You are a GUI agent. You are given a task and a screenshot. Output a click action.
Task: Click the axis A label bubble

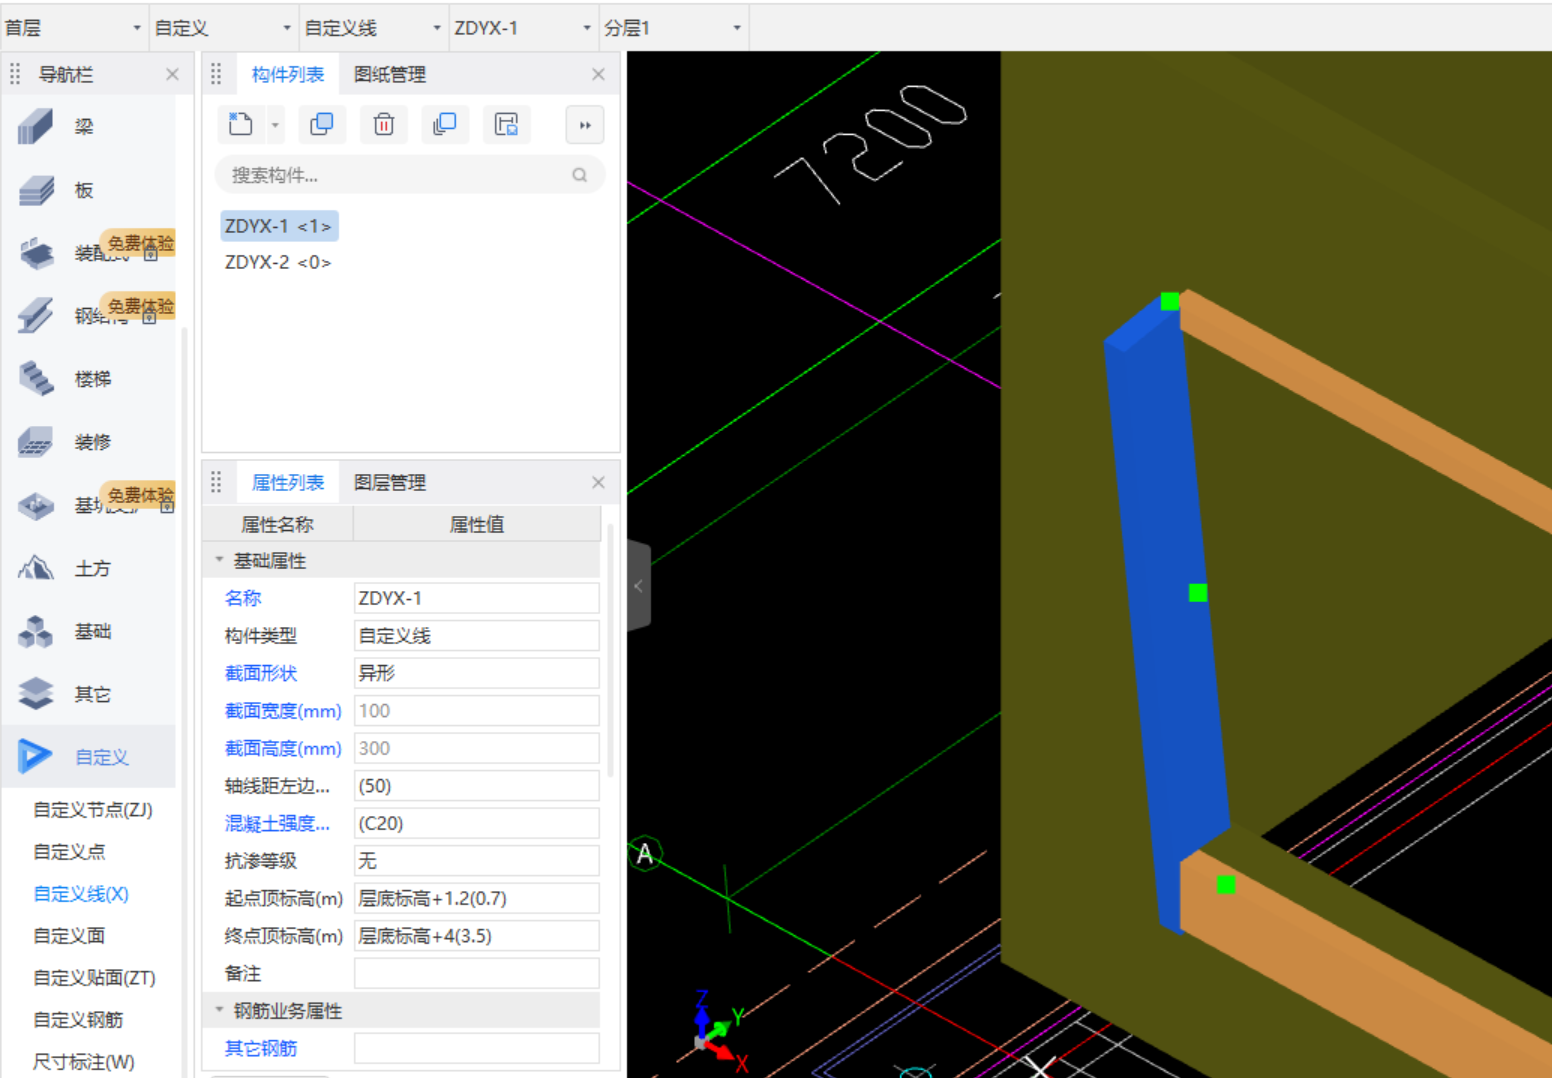[645, 854]
